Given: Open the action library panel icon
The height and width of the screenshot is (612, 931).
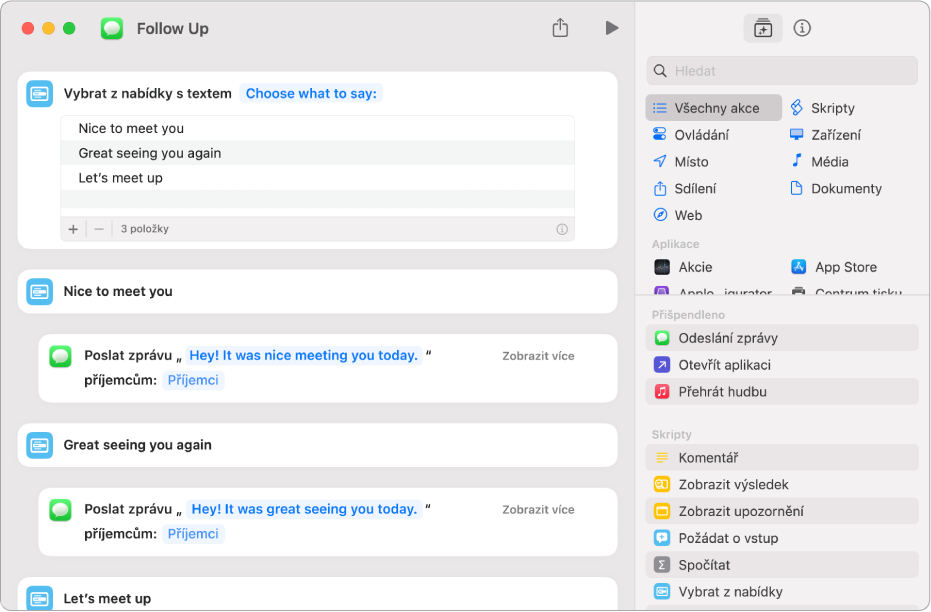Looking at the screenshot, I should (763, 28).
